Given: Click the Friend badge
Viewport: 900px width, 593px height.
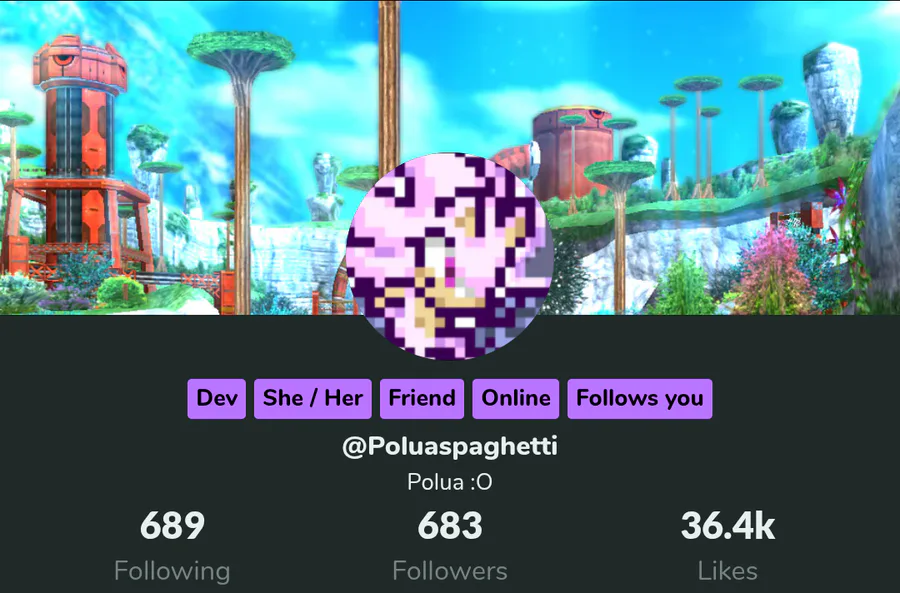Looking at the screenshot, I should point(422,398).
